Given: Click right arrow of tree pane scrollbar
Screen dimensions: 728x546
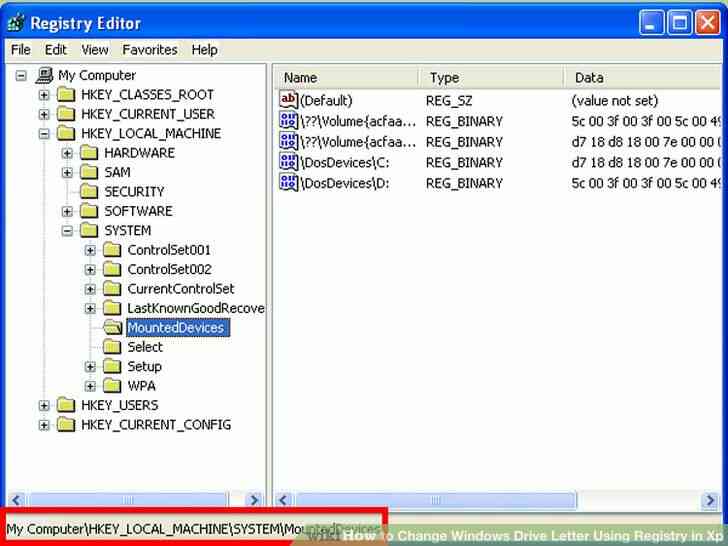Looking at the screenshot, I should tap(254, 500).
